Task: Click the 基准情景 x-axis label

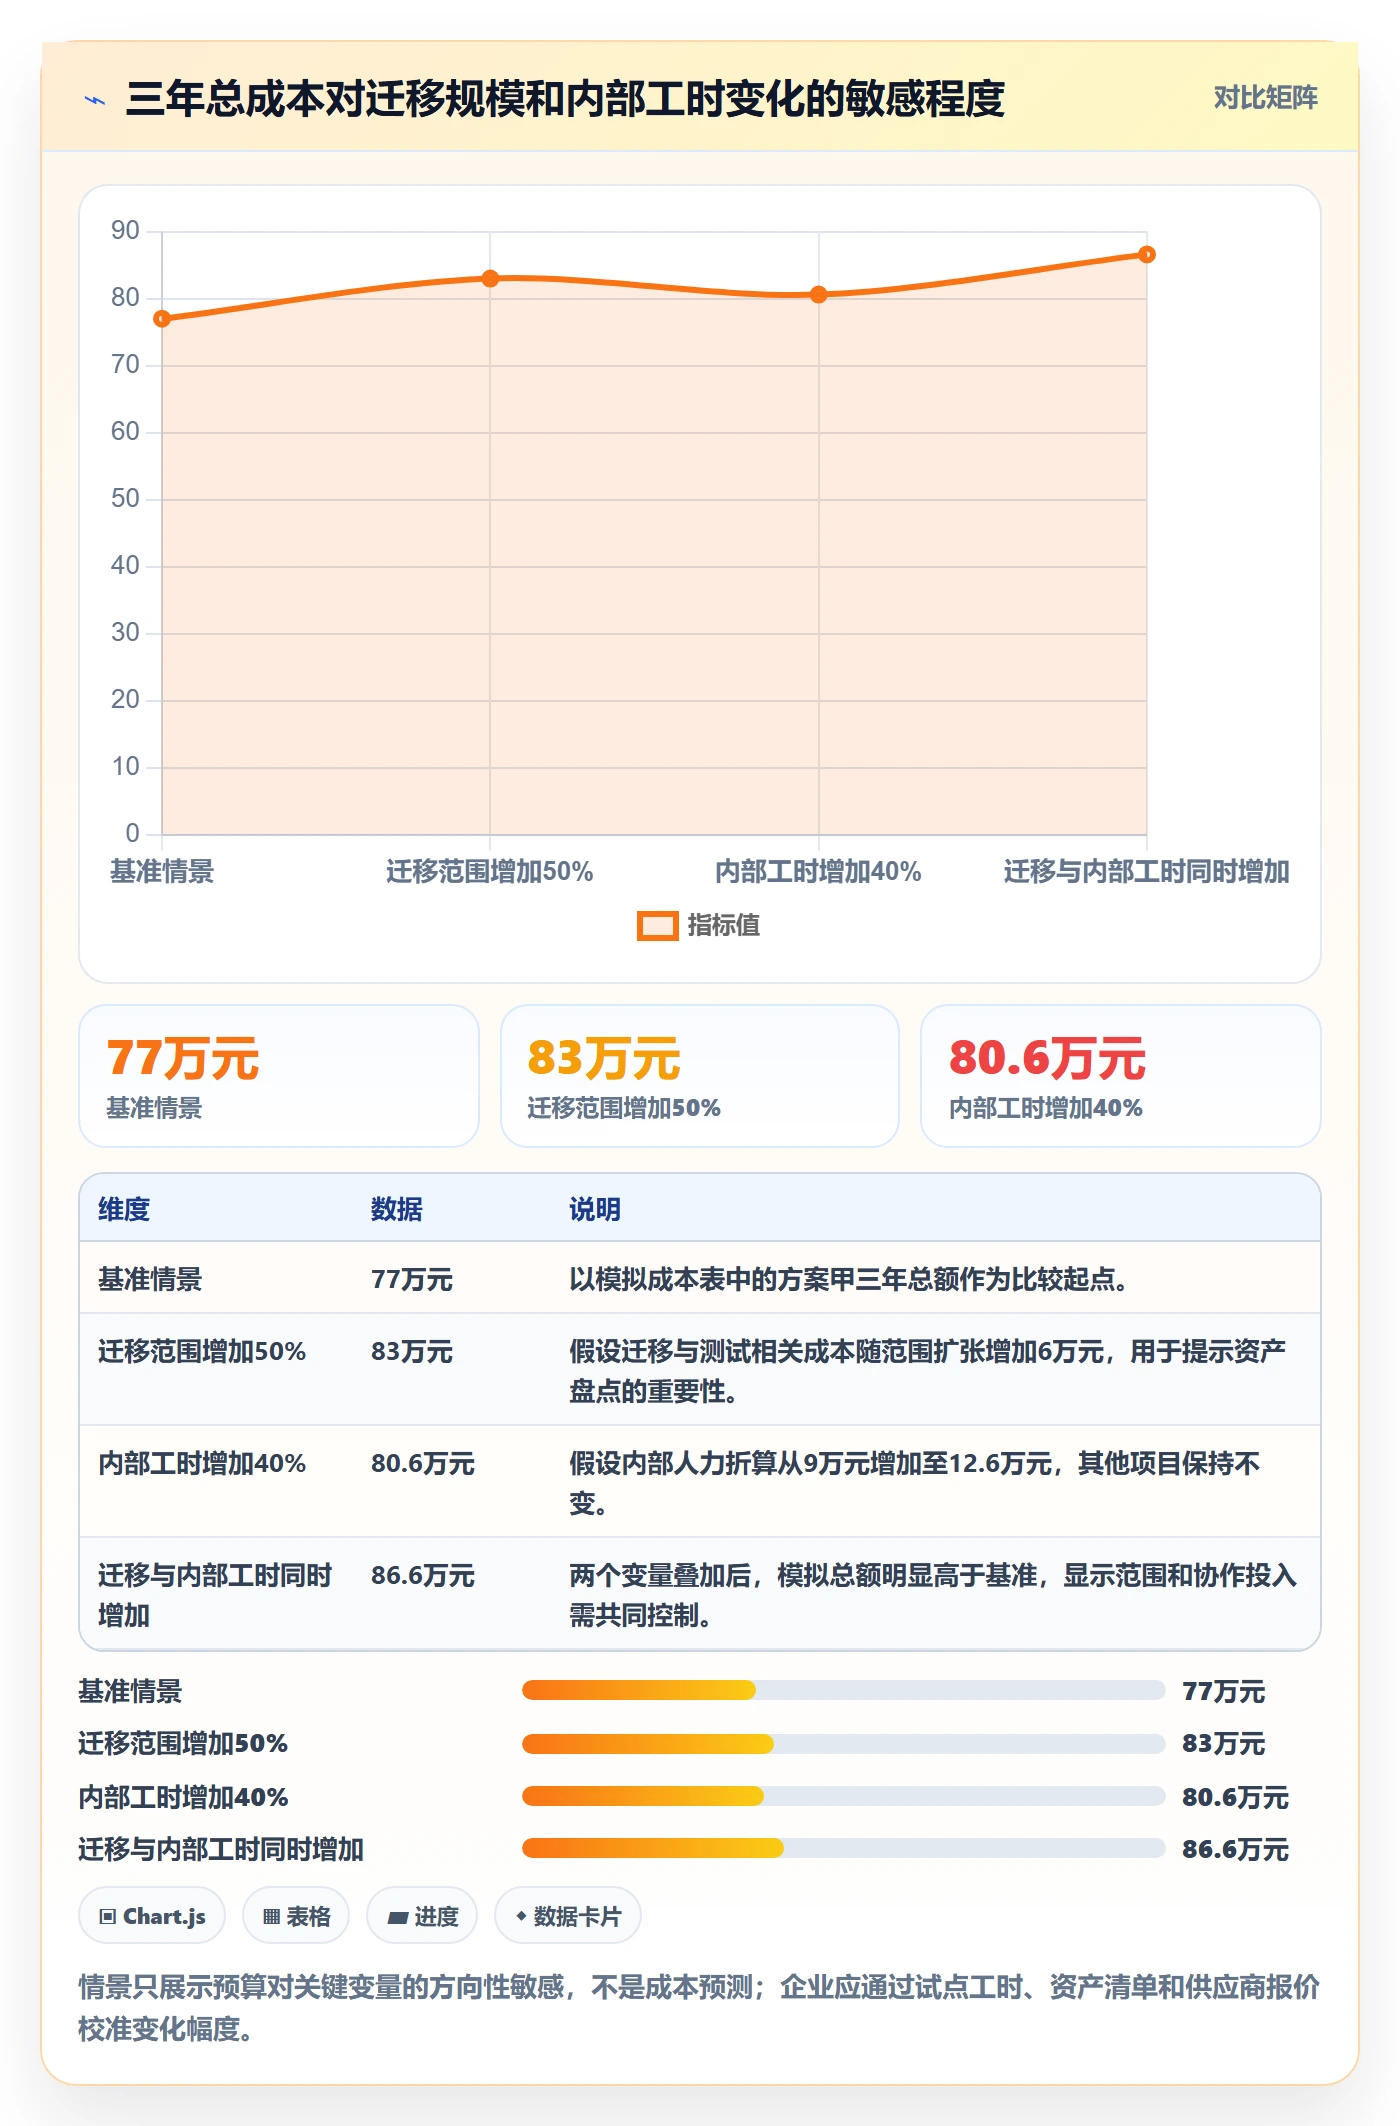Action: tap(162, 872)
